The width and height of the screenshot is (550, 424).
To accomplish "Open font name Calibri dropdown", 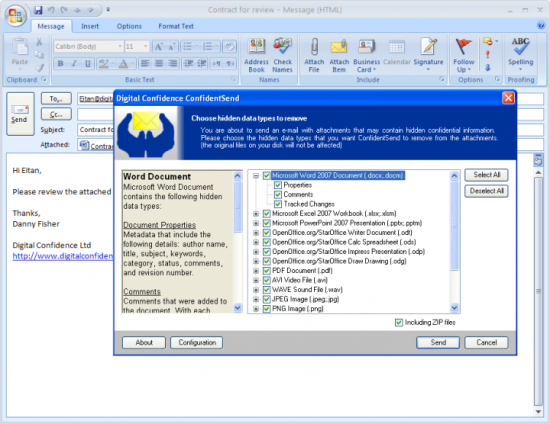I will coord(120,46).
